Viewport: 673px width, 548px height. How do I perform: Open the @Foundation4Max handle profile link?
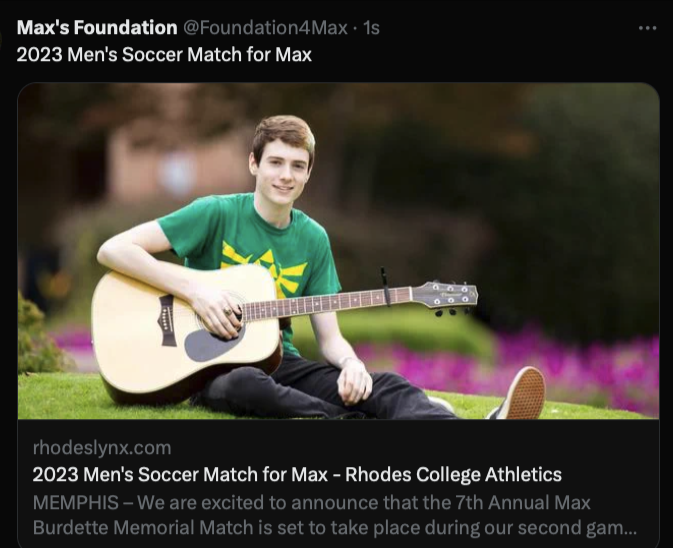(265, 28)
